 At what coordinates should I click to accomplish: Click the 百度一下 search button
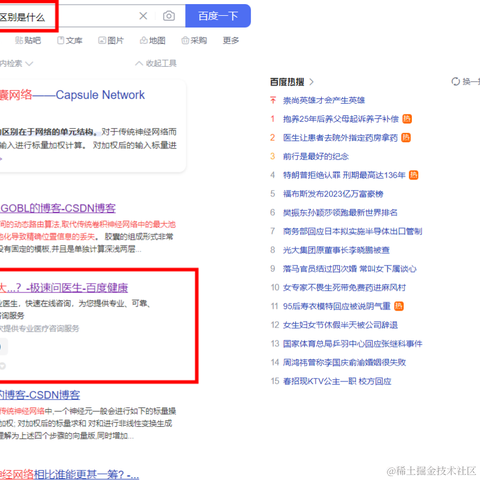point(218,16)
